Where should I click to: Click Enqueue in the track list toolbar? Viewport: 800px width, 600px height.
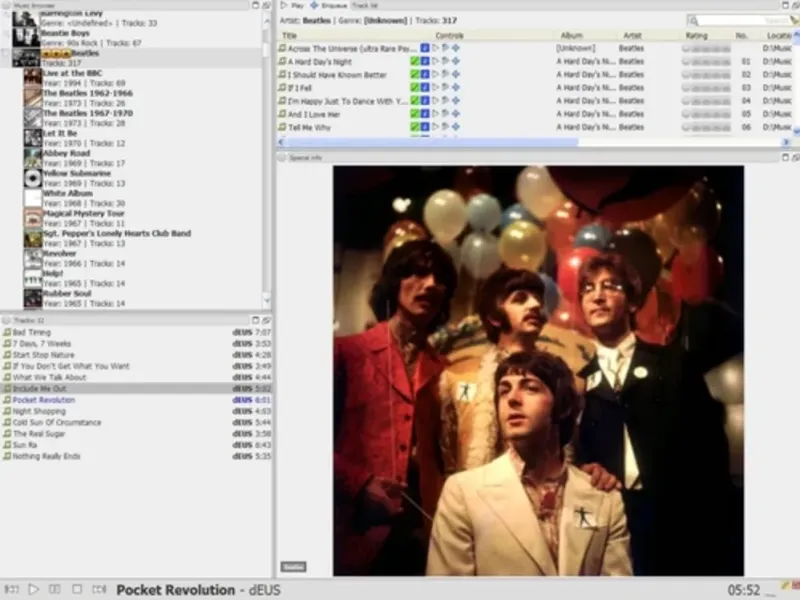(329, 6)
